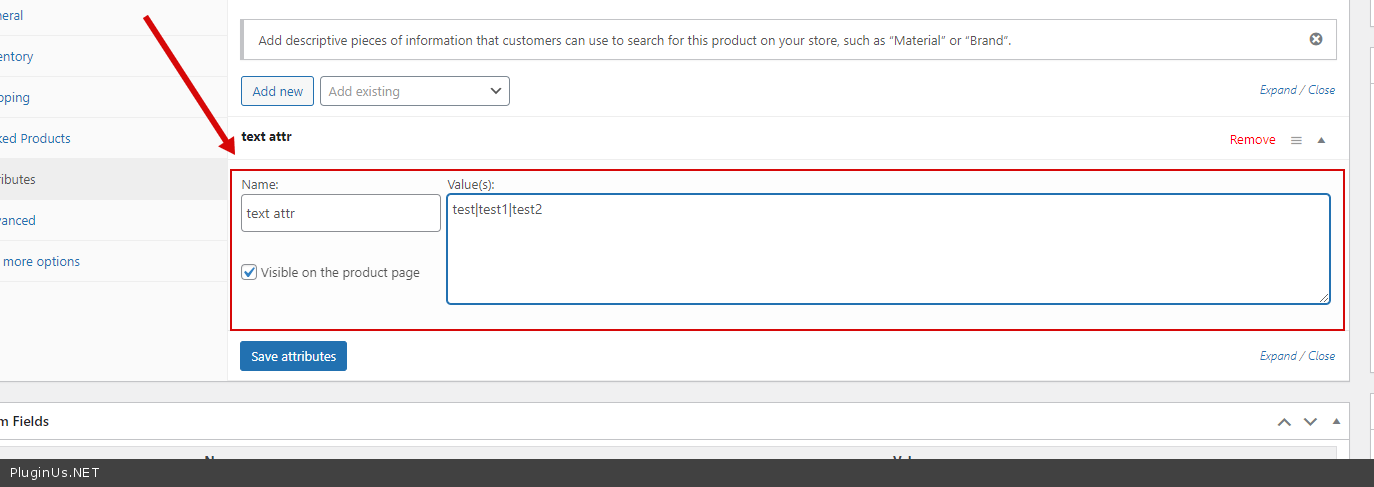Open the Inventory product data tab
The width and height of the screenshot is (1374, 487).
[16, 57]
